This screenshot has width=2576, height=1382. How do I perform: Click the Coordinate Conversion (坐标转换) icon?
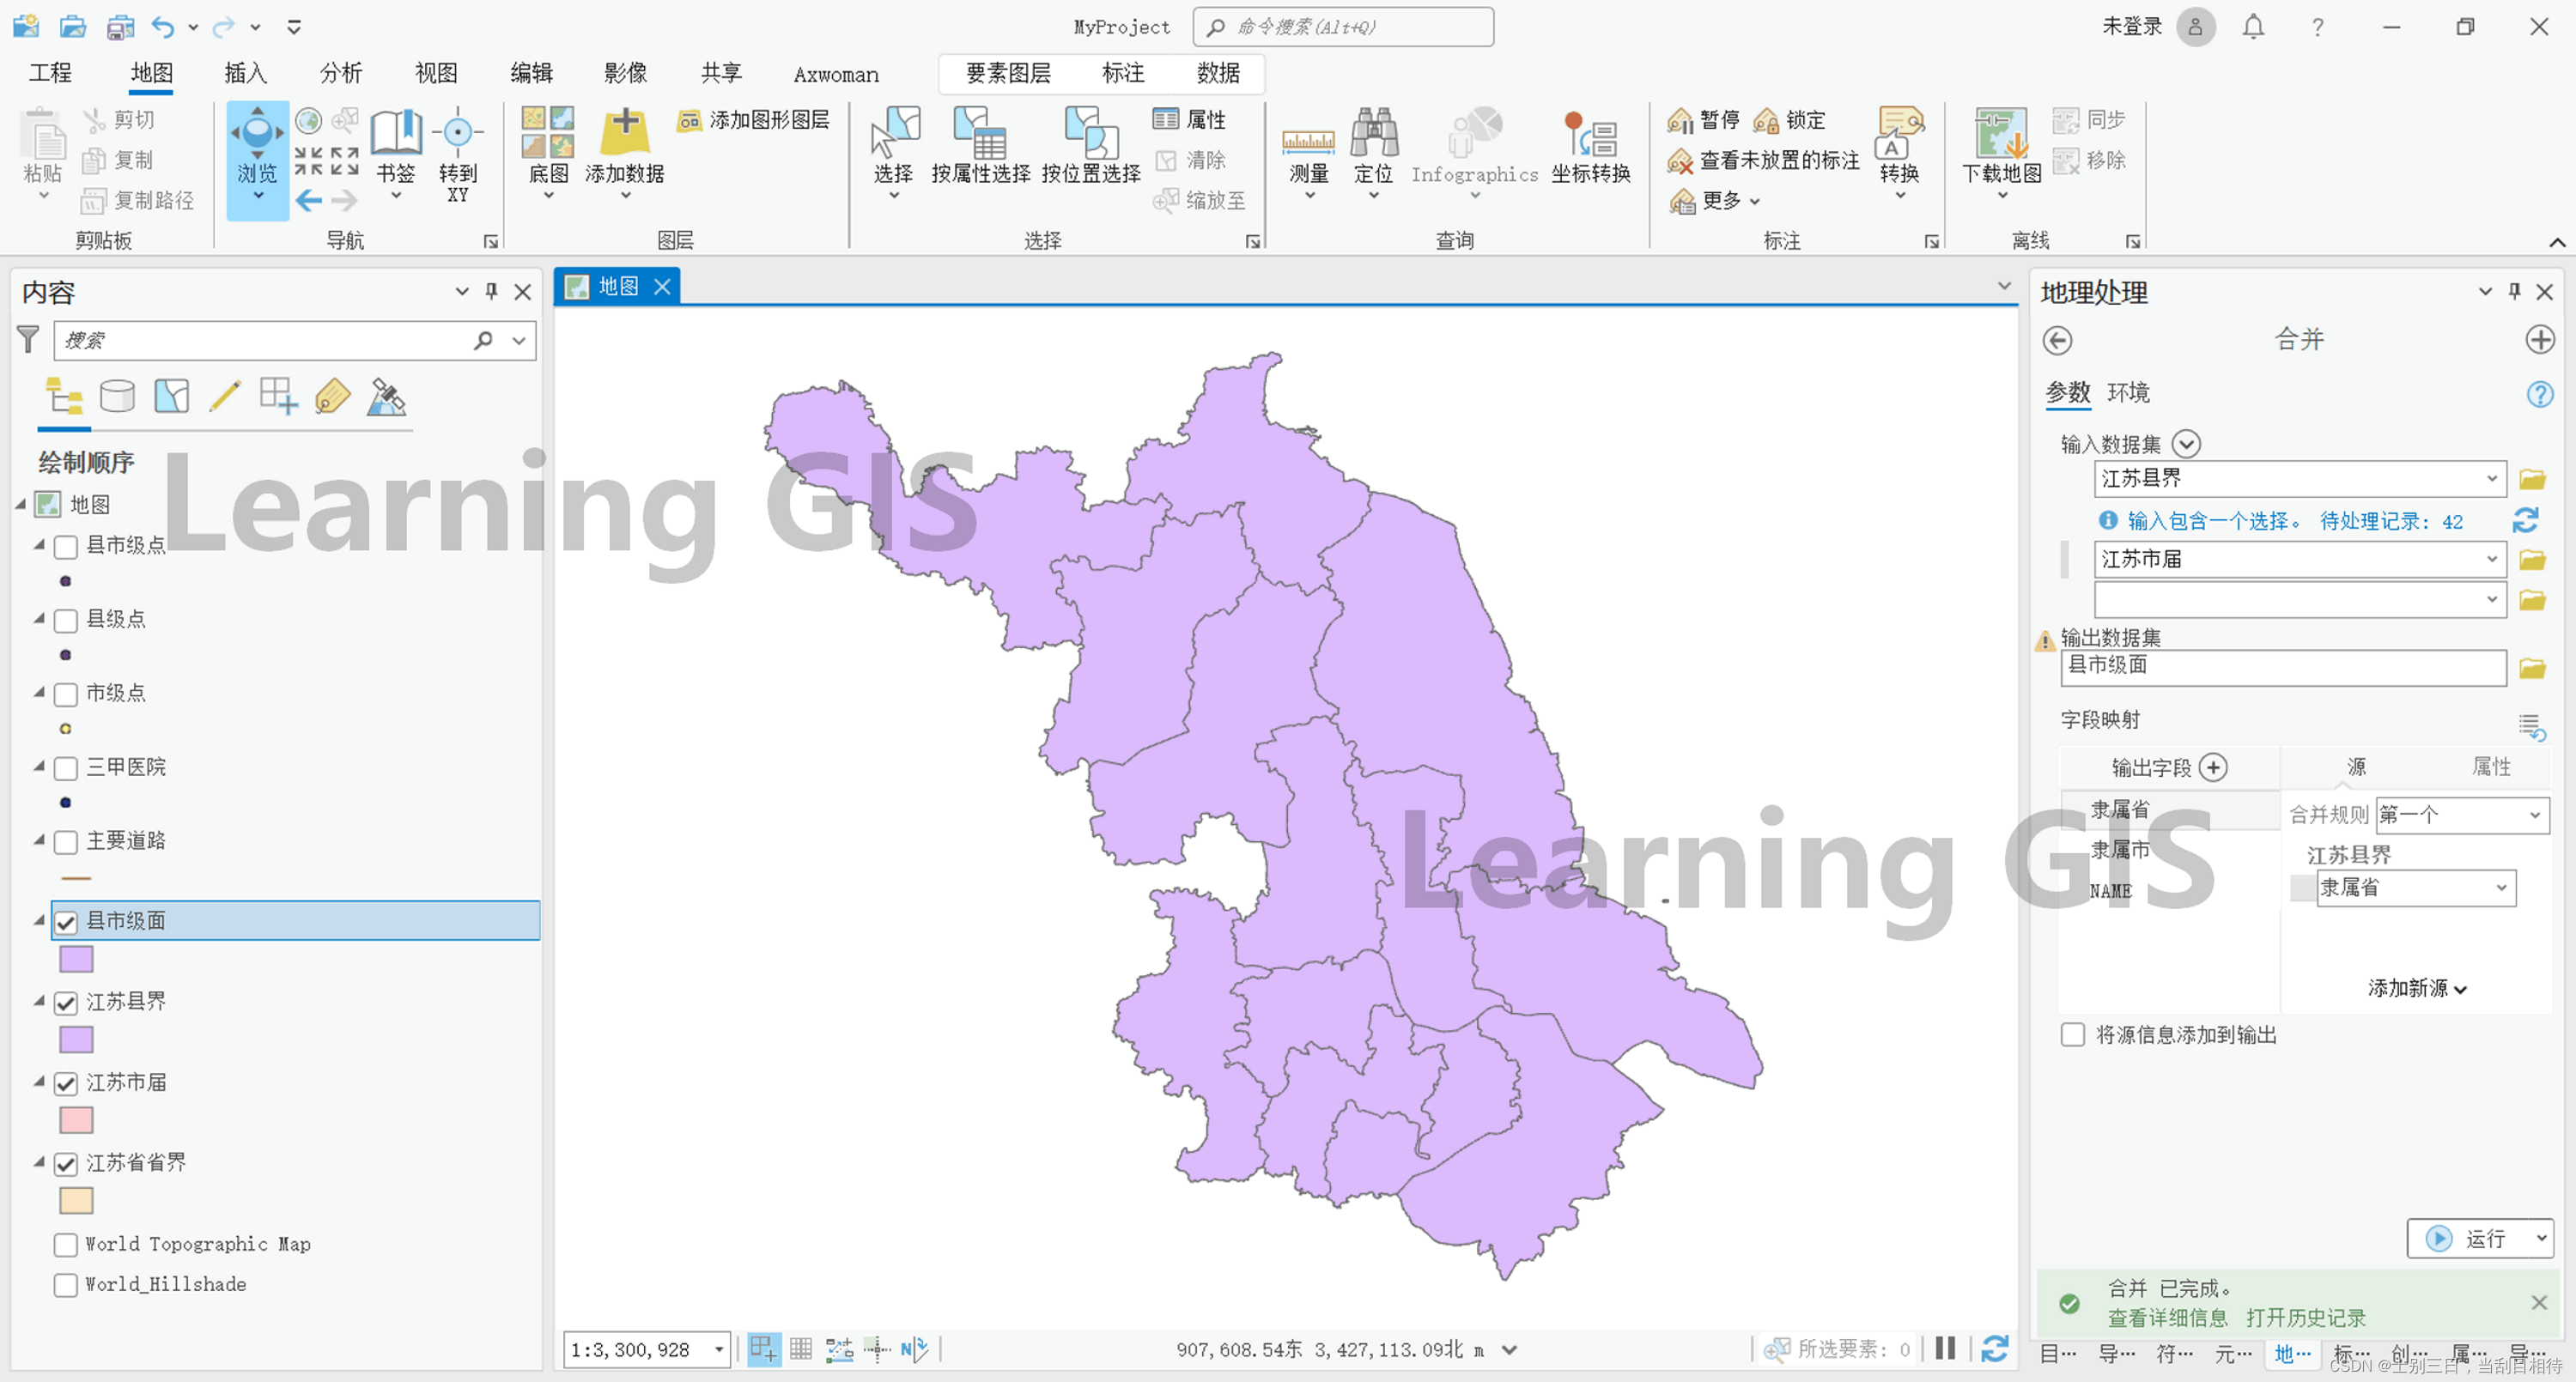(1590, 137)
